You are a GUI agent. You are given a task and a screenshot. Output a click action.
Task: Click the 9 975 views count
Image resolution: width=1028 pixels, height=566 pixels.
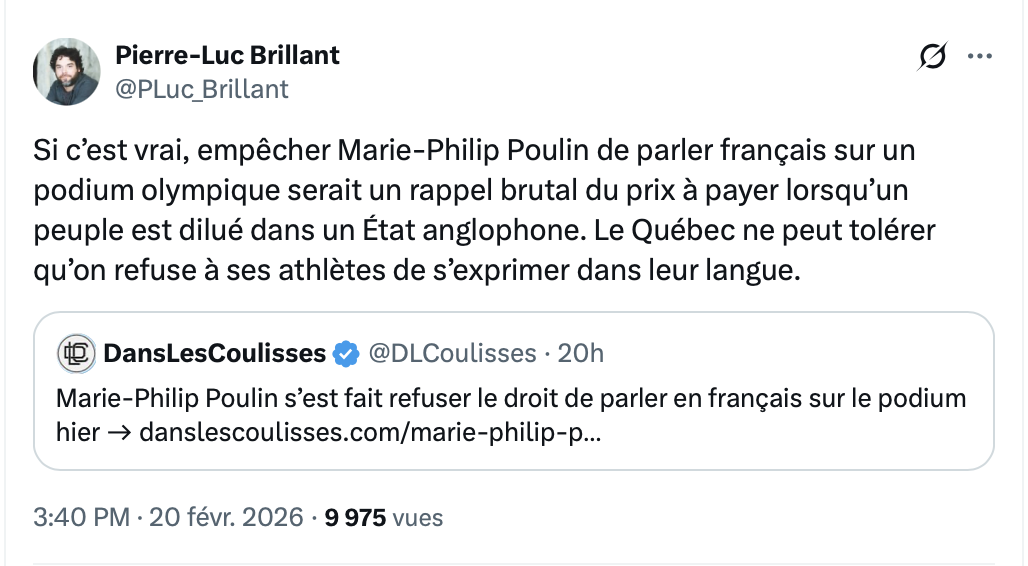354,517
